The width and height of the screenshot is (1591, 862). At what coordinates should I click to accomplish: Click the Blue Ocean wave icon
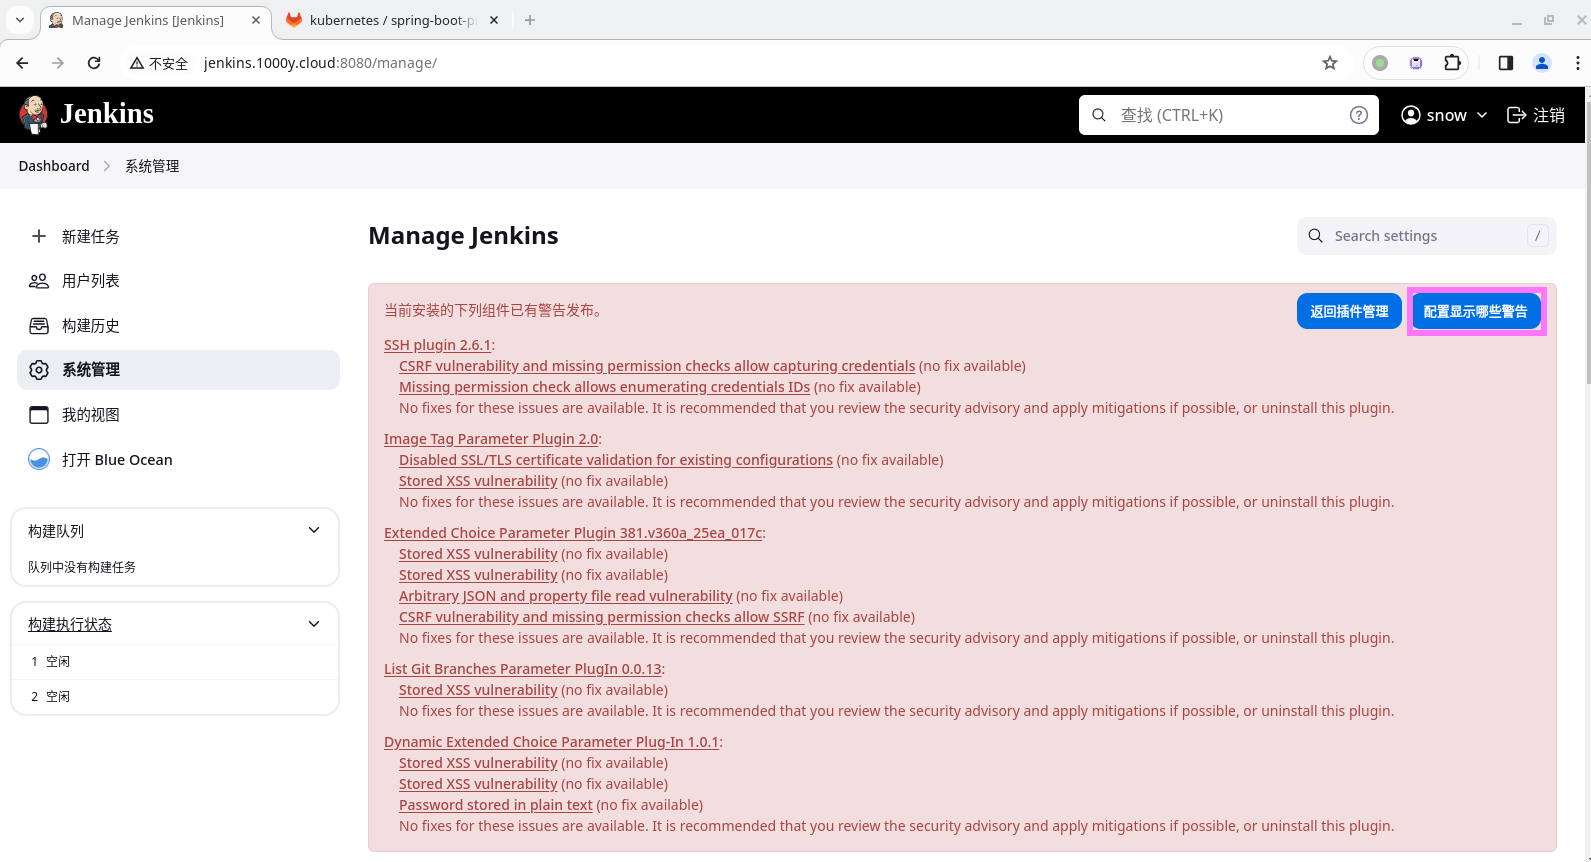tap(39, 460)
